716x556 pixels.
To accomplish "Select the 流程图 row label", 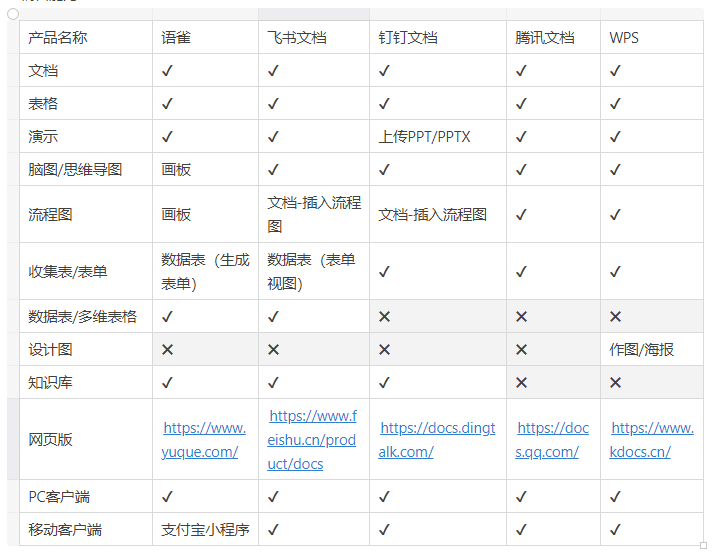I will [50, 214].
